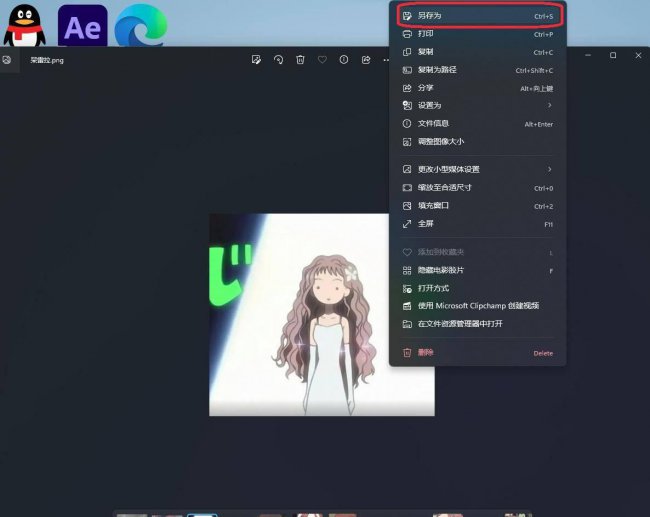
Task: Click the trash icon in top toolbar
Action: coord(301,60)
